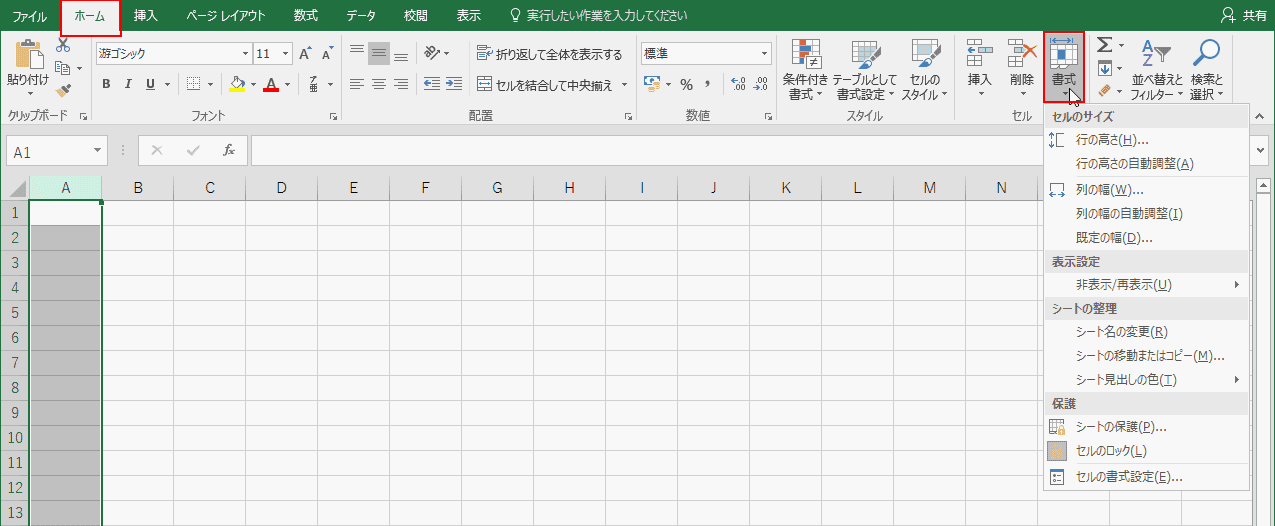This screenshot has width=1275, height=526.
Task: Click the accounting currency format icon
Action: (x=652, y=84)
